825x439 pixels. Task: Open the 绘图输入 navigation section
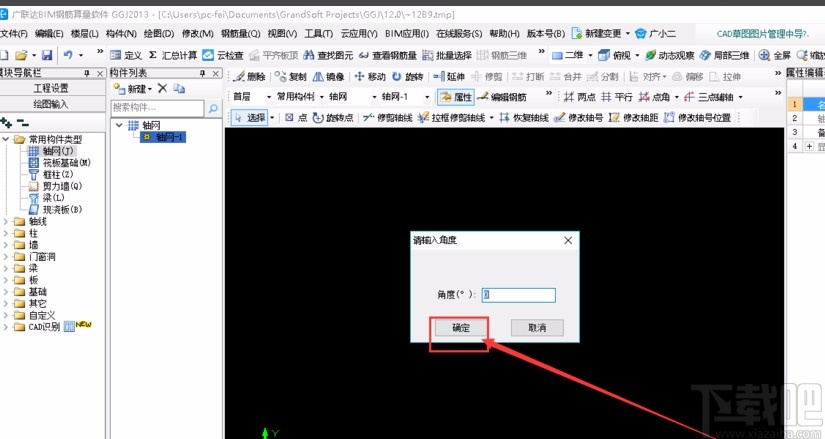52,104
